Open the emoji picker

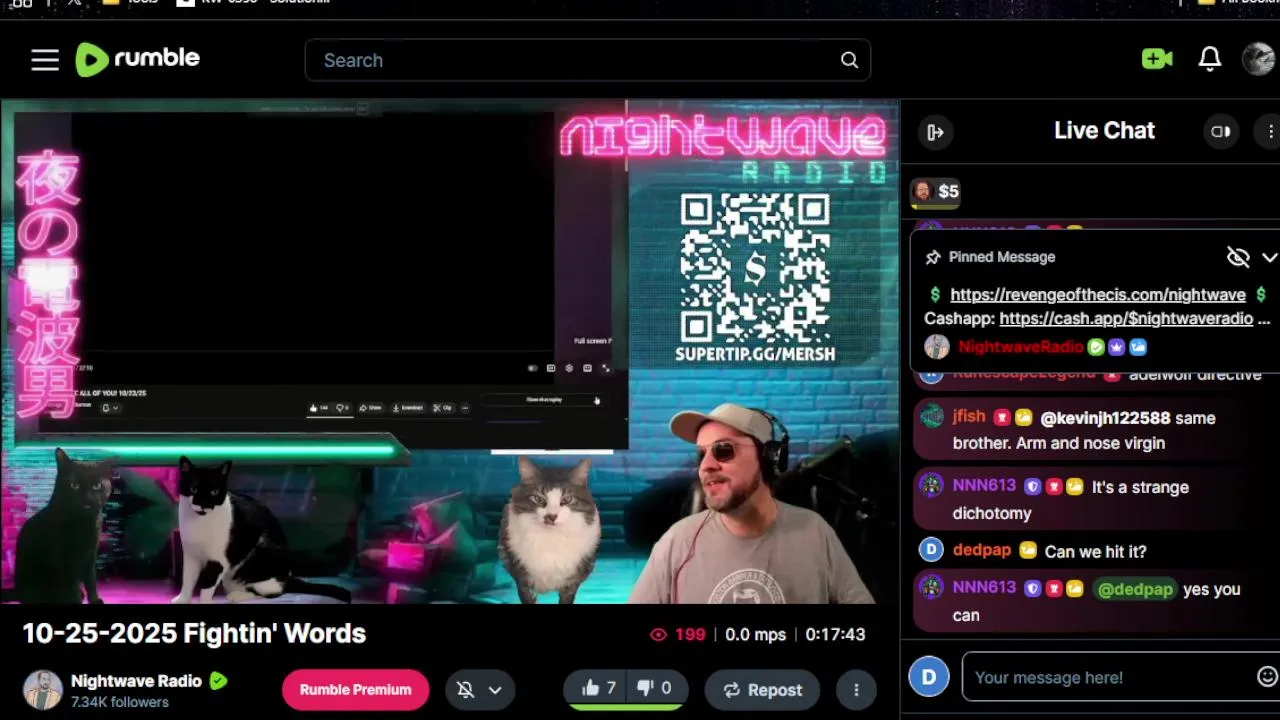[1267, 677]
